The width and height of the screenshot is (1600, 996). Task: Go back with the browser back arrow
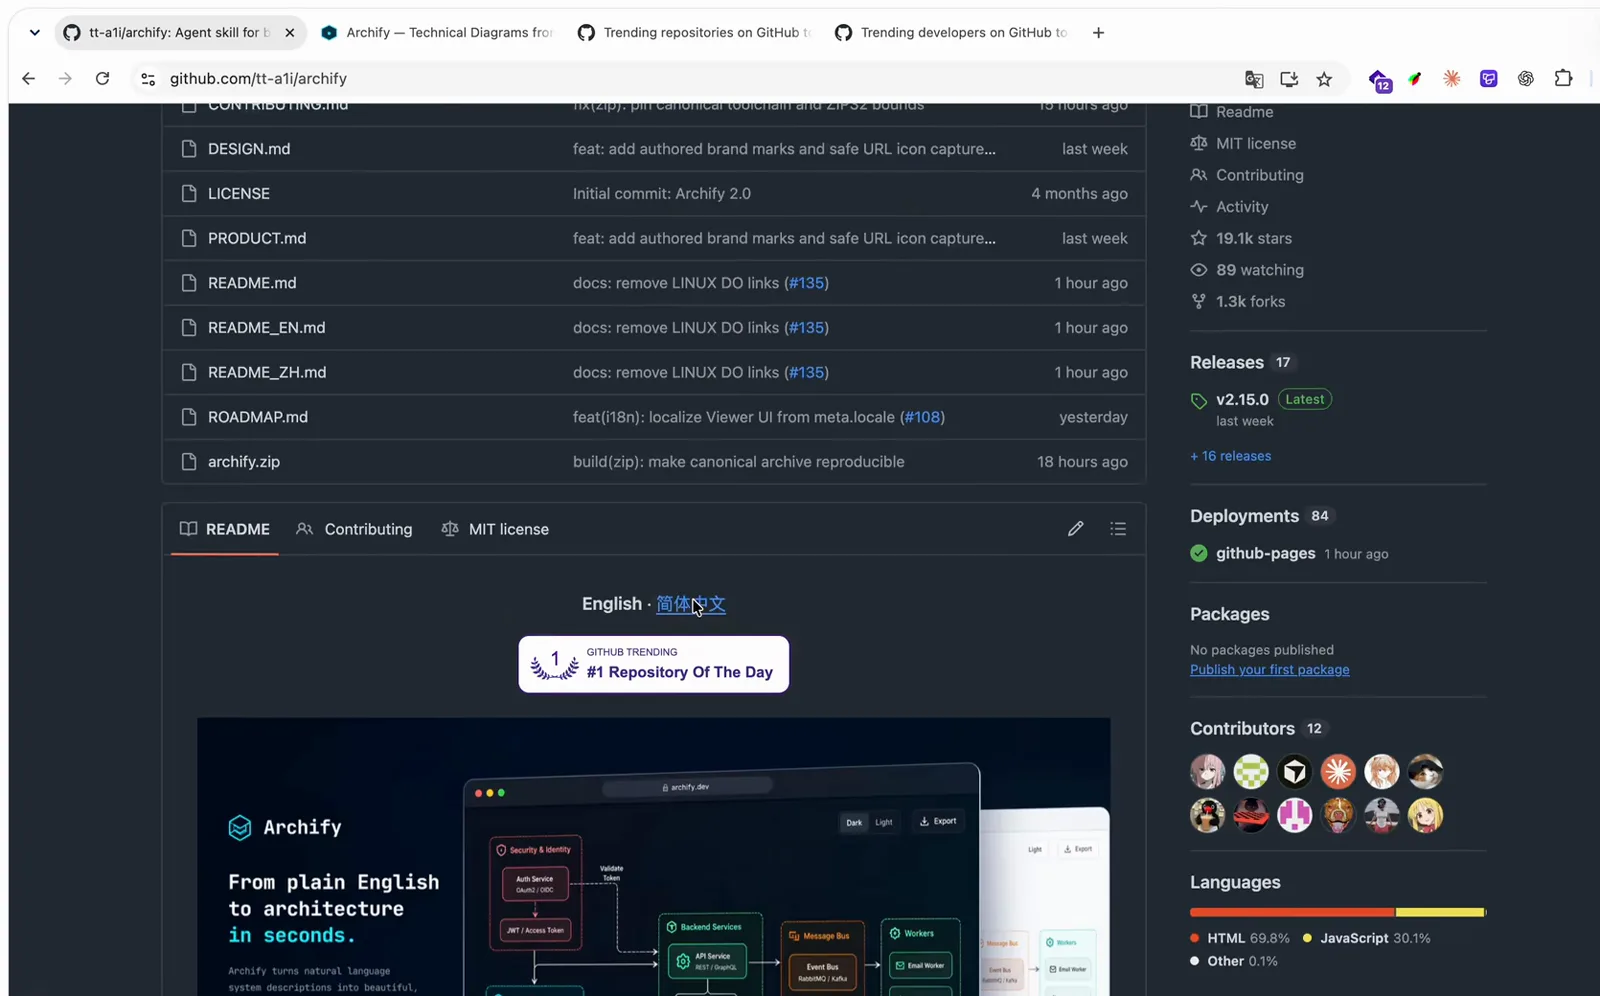tap(28, 78)
